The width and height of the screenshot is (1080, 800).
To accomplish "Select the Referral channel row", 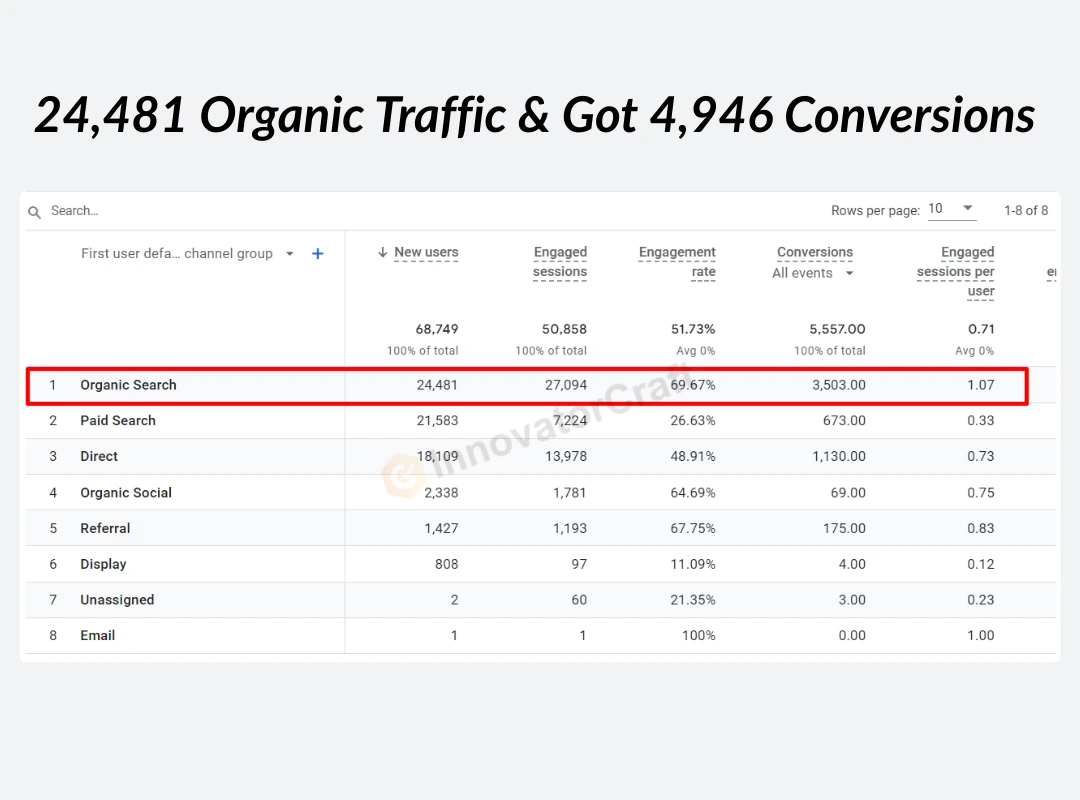I will [105, 529].
